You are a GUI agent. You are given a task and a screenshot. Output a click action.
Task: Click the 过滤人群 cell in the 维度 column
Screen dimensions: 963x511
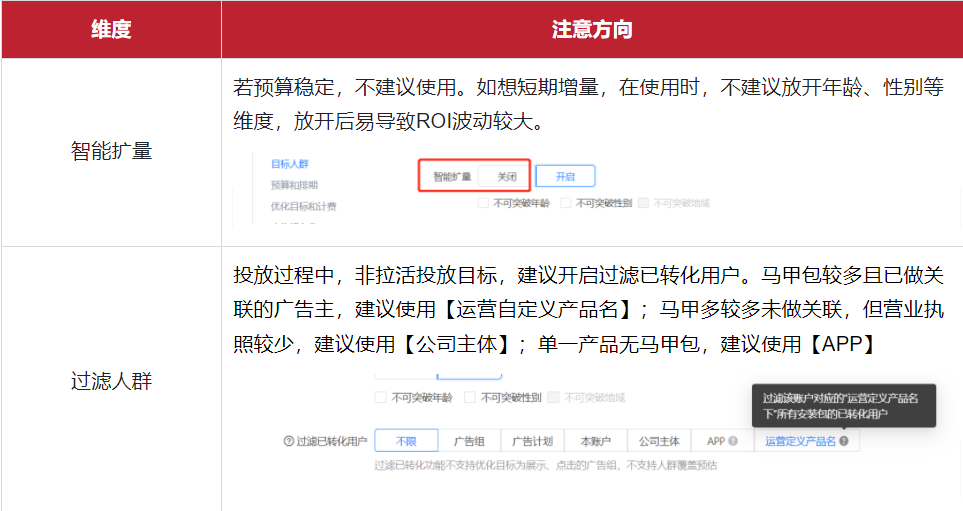click(111, 381)
